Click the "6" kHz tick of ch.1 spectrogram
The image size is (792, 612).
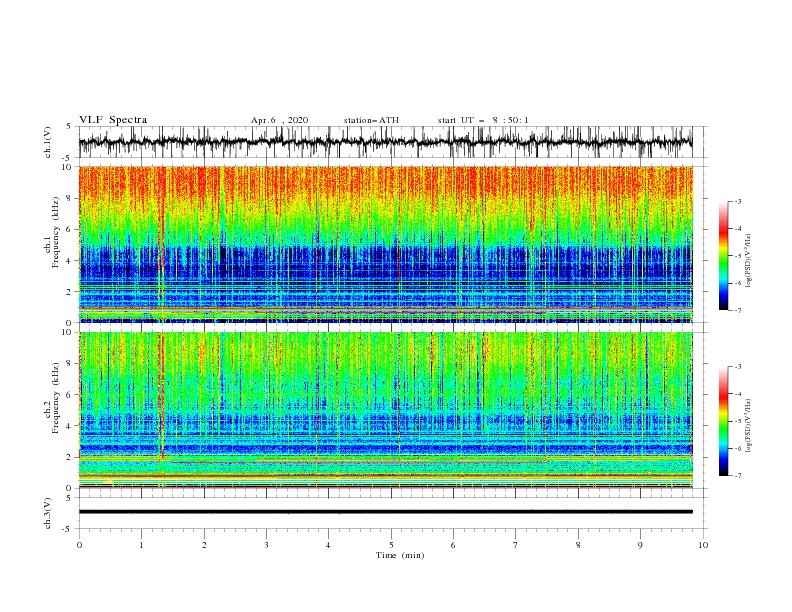(69, 229)
